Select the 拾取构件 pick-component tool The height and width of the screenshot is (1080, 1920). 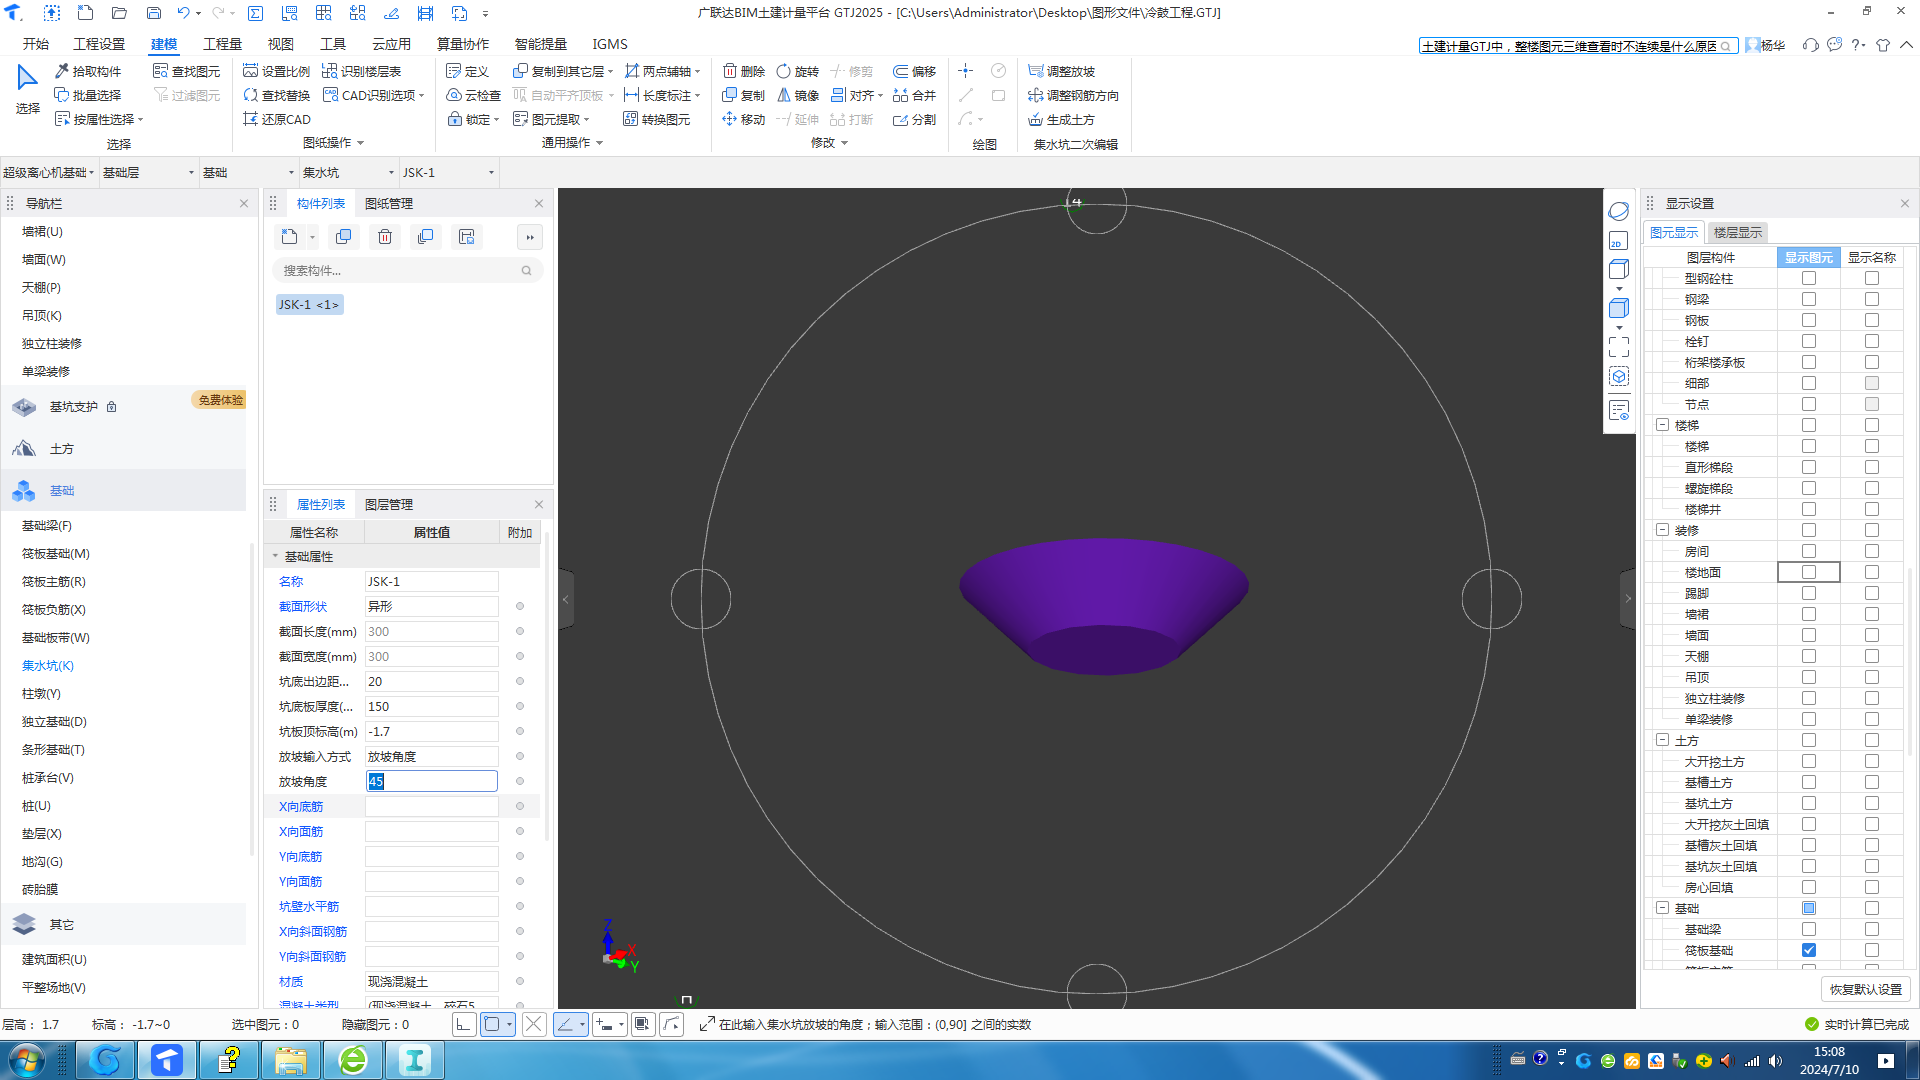(x=88, y=71)
